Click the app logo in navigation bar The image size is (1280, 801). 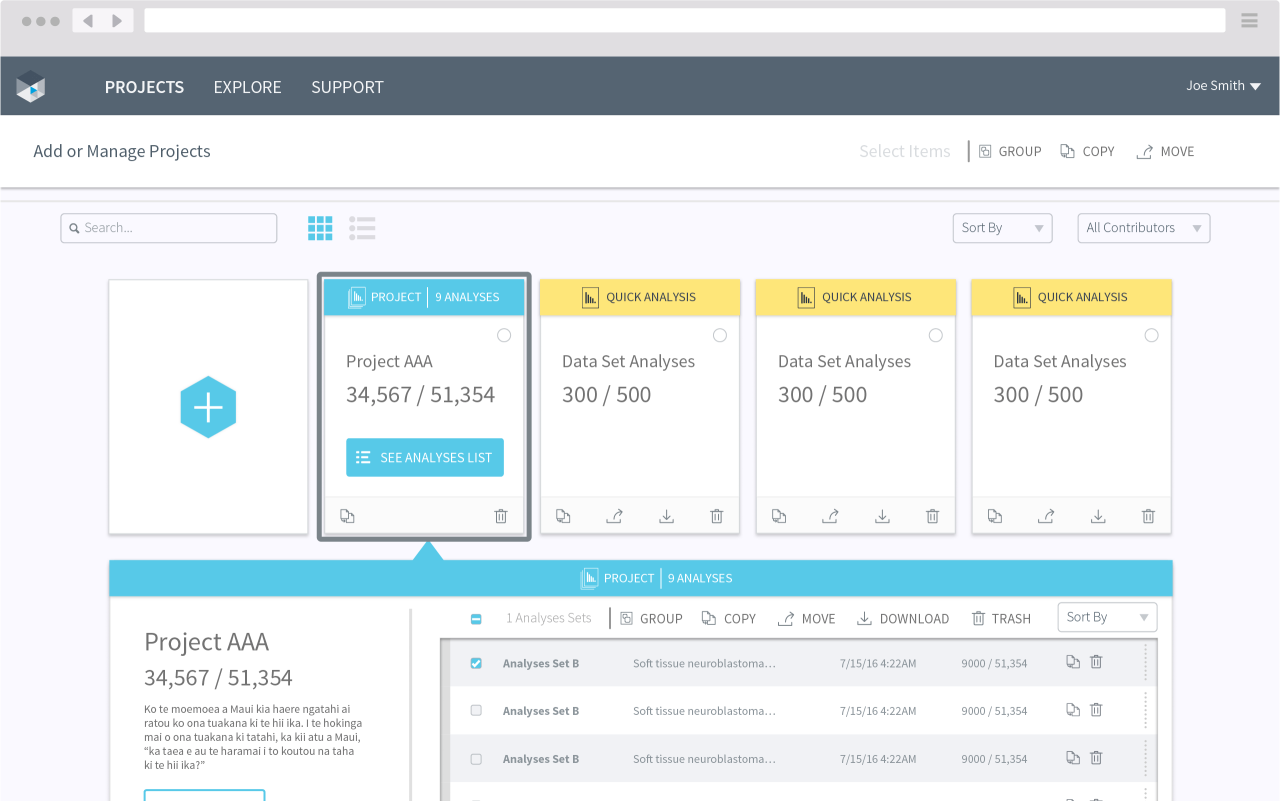click(31, 87)
